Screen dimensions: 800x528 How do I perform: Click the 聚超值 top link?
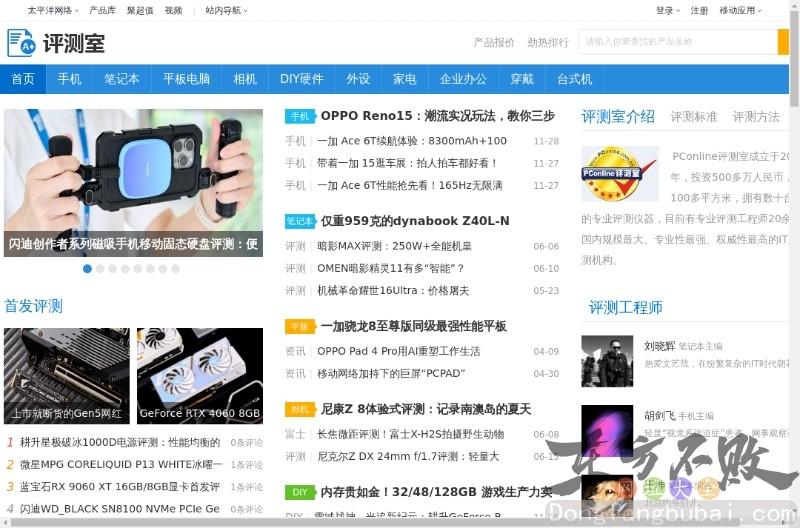pyautogui.click(x=140, y=10)
